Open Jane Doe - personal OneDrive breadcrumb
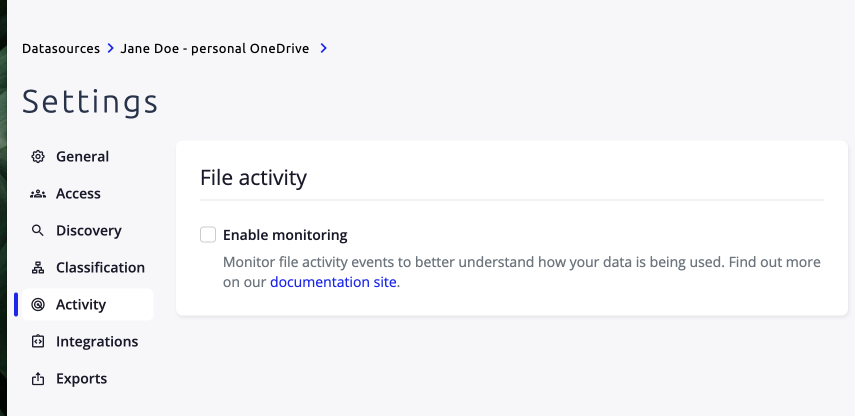The image size is (855, 416). pyautogui.click(x=215, y=49)
